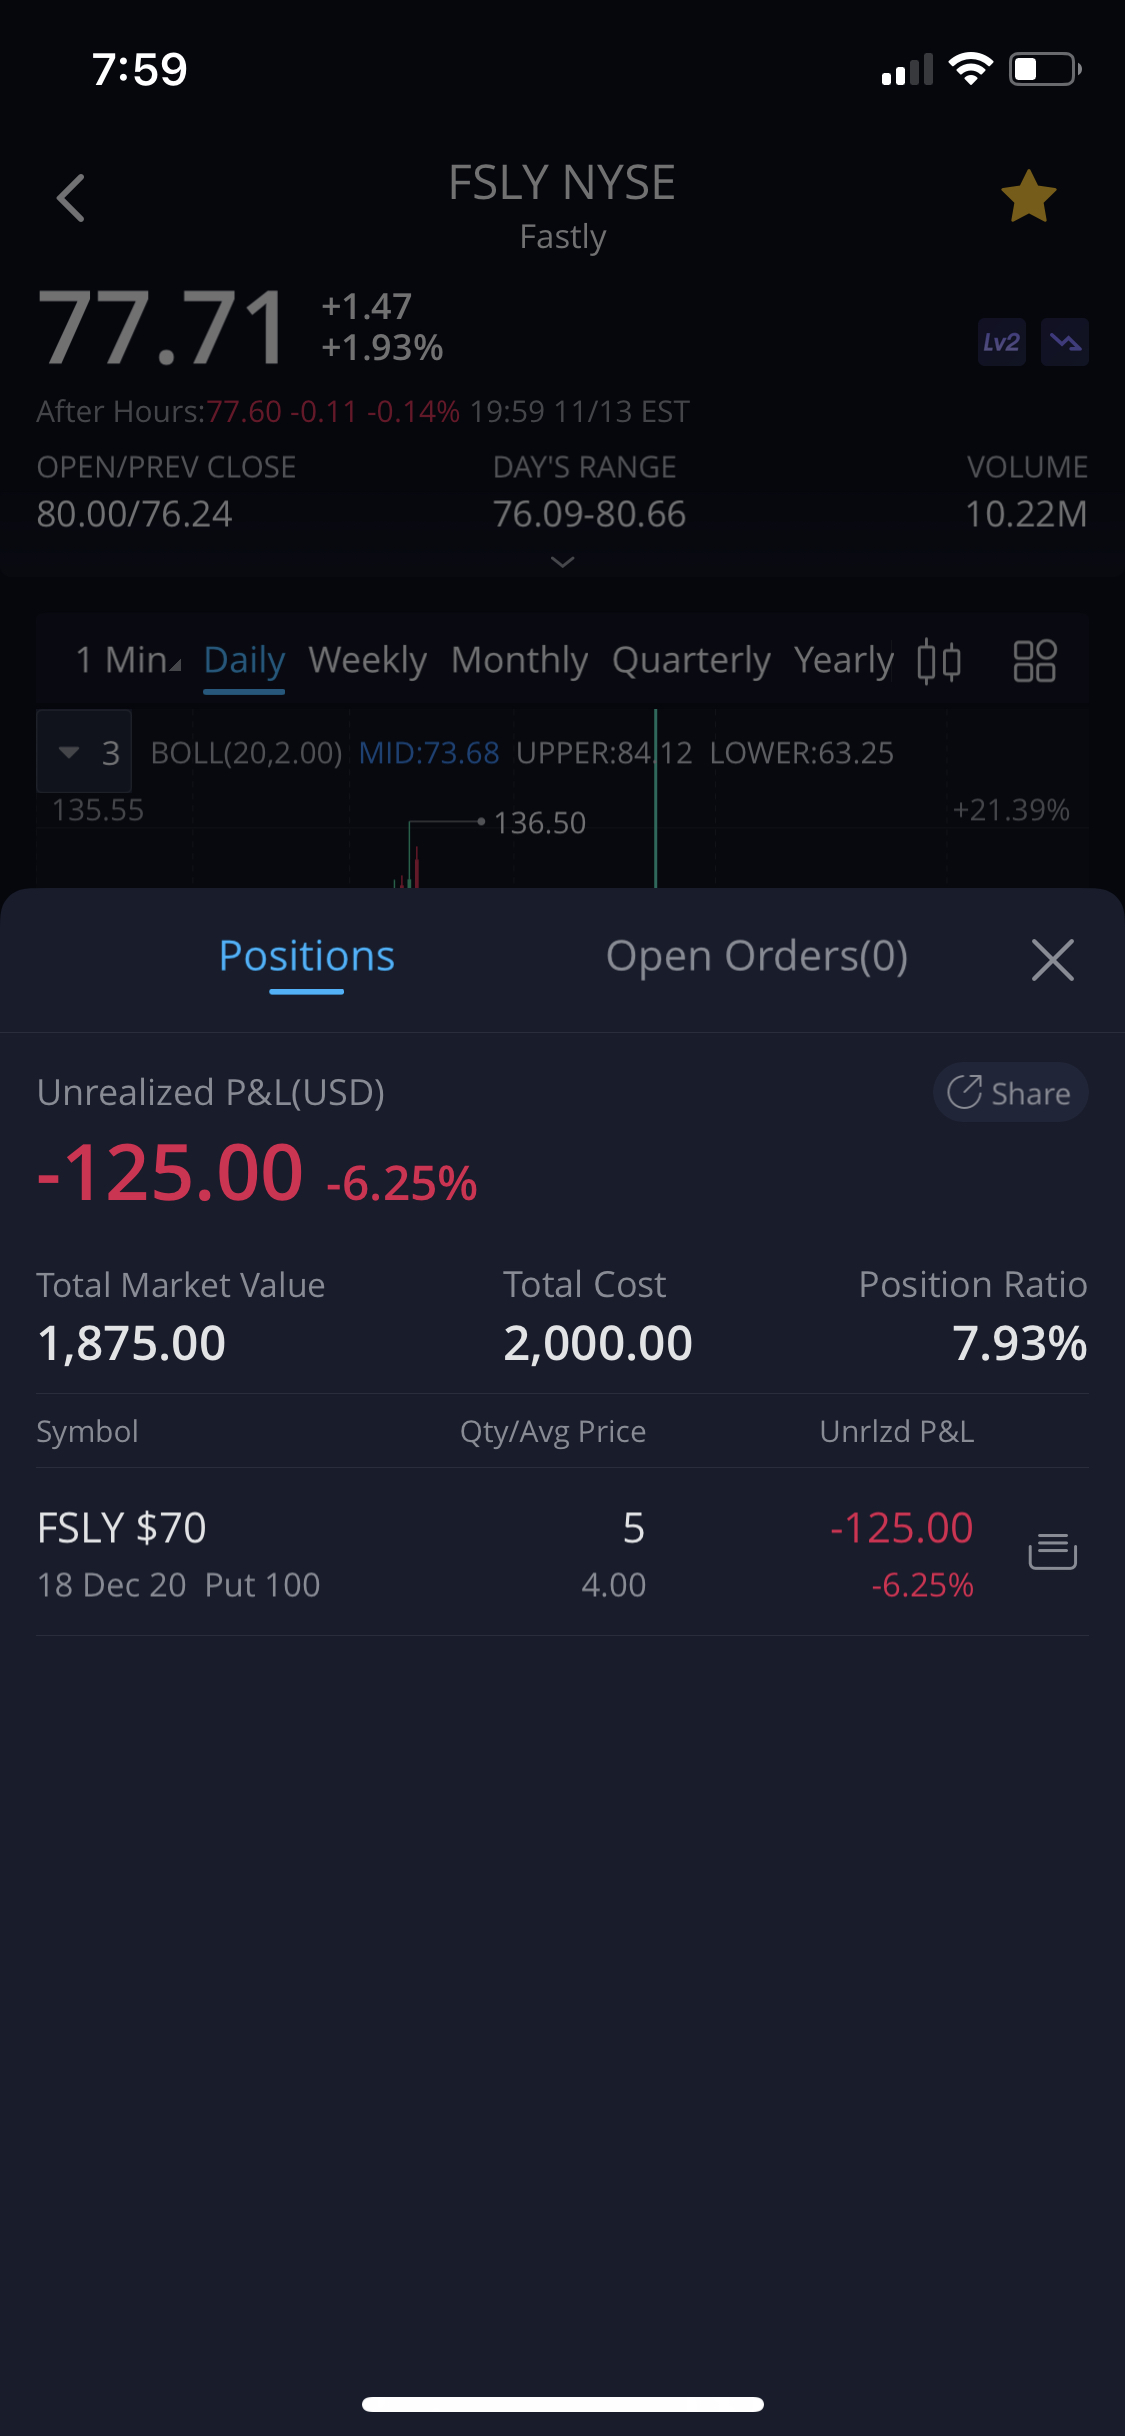Switch to Monthly chart timeframe

point(519,660)
